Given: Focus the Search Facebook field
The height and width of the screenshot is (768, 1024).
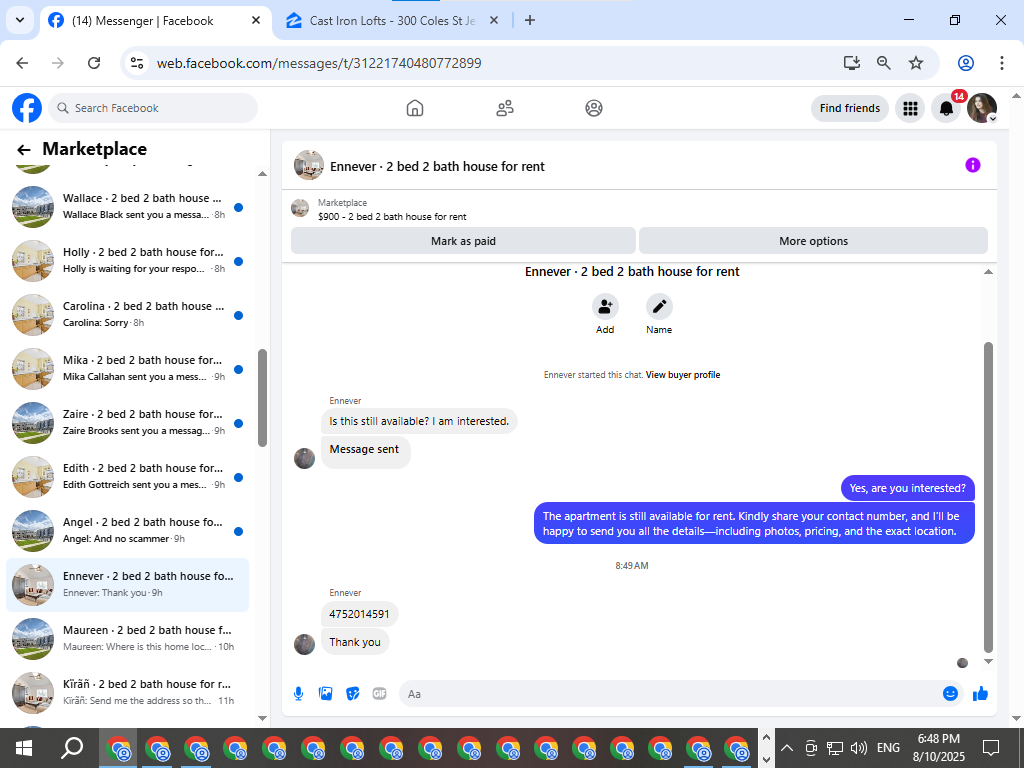Looking at the screenshot, I should point(153,108).
